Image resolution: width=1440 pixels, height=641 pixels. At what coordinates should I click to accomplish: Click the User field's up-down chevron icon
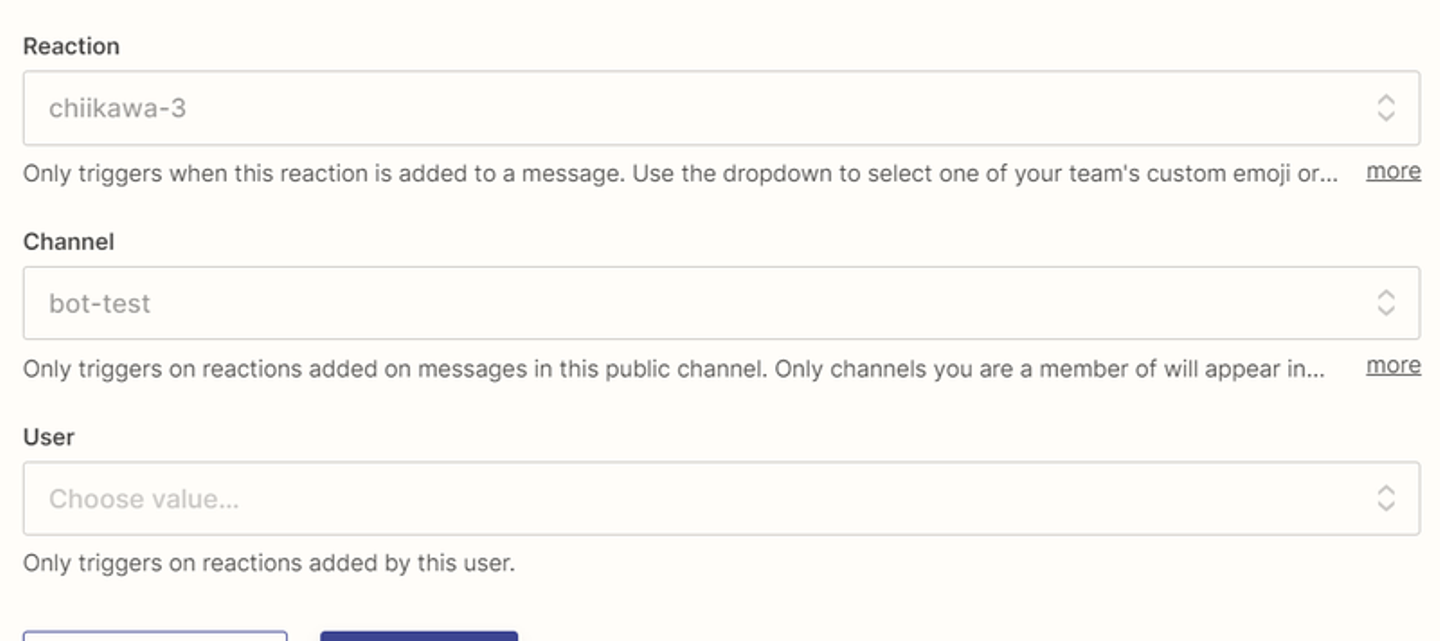pyautogui.click(x=1385, y=498)
